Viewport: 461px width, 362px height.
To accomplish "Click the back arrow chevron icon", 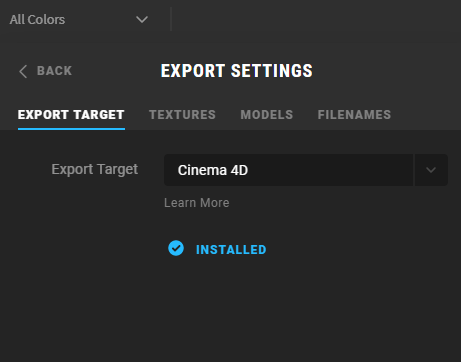I will pyautogui.click(x=23, y=71).
